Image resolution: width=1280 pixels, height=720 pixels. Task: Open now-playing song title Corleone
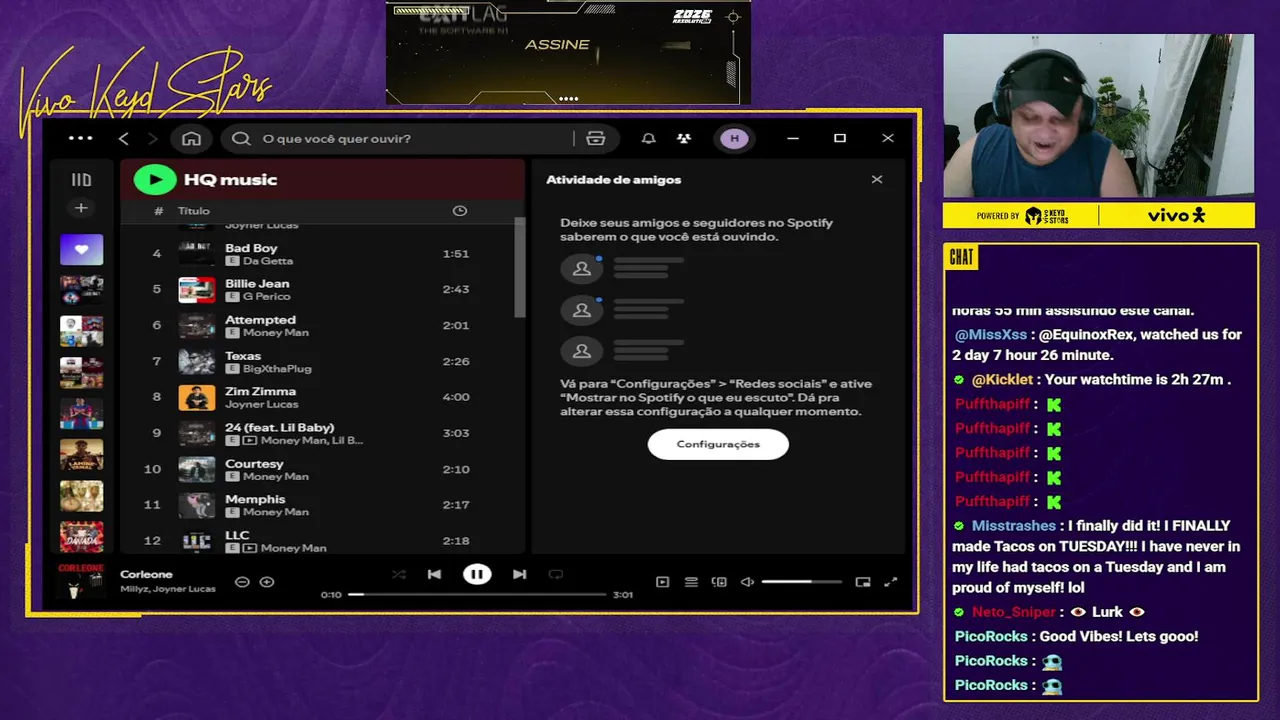click(146, 574)
